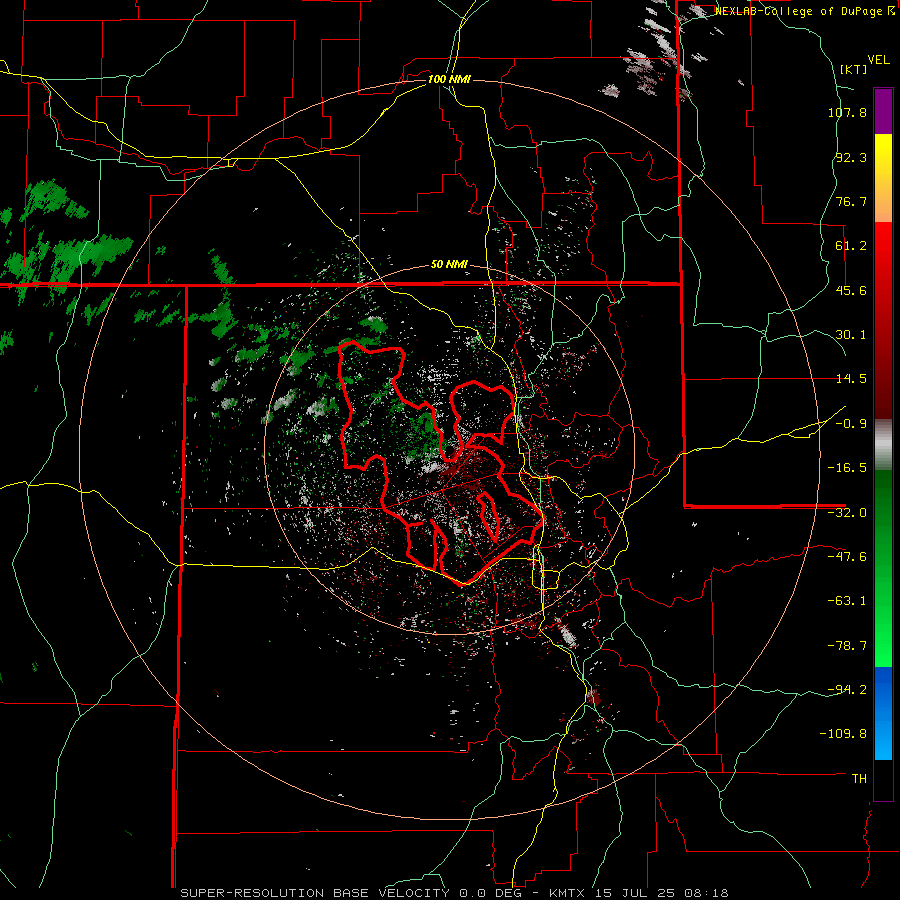Click the -47.6 velocity scale value
Screen dimensions: 900x900
[x=847, y=557]
